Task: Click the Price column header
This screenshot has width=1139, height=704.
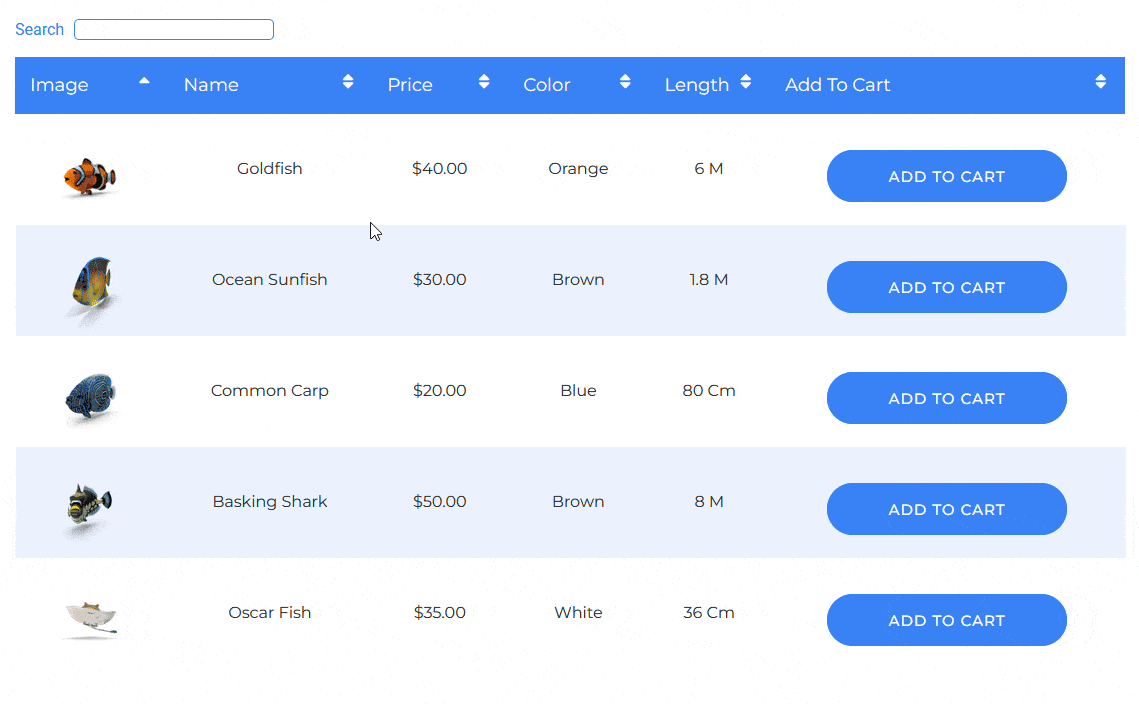Action: pyautogui.click(x=410, y=84)
